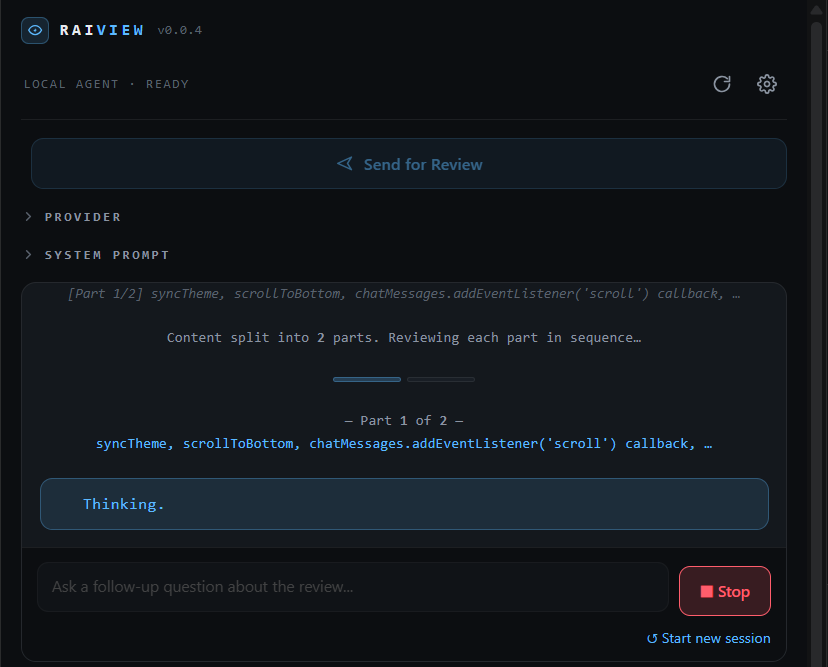Click the refresh circular arrow icon
Screen dimensions: 828x667
click(x=722, y=84)
